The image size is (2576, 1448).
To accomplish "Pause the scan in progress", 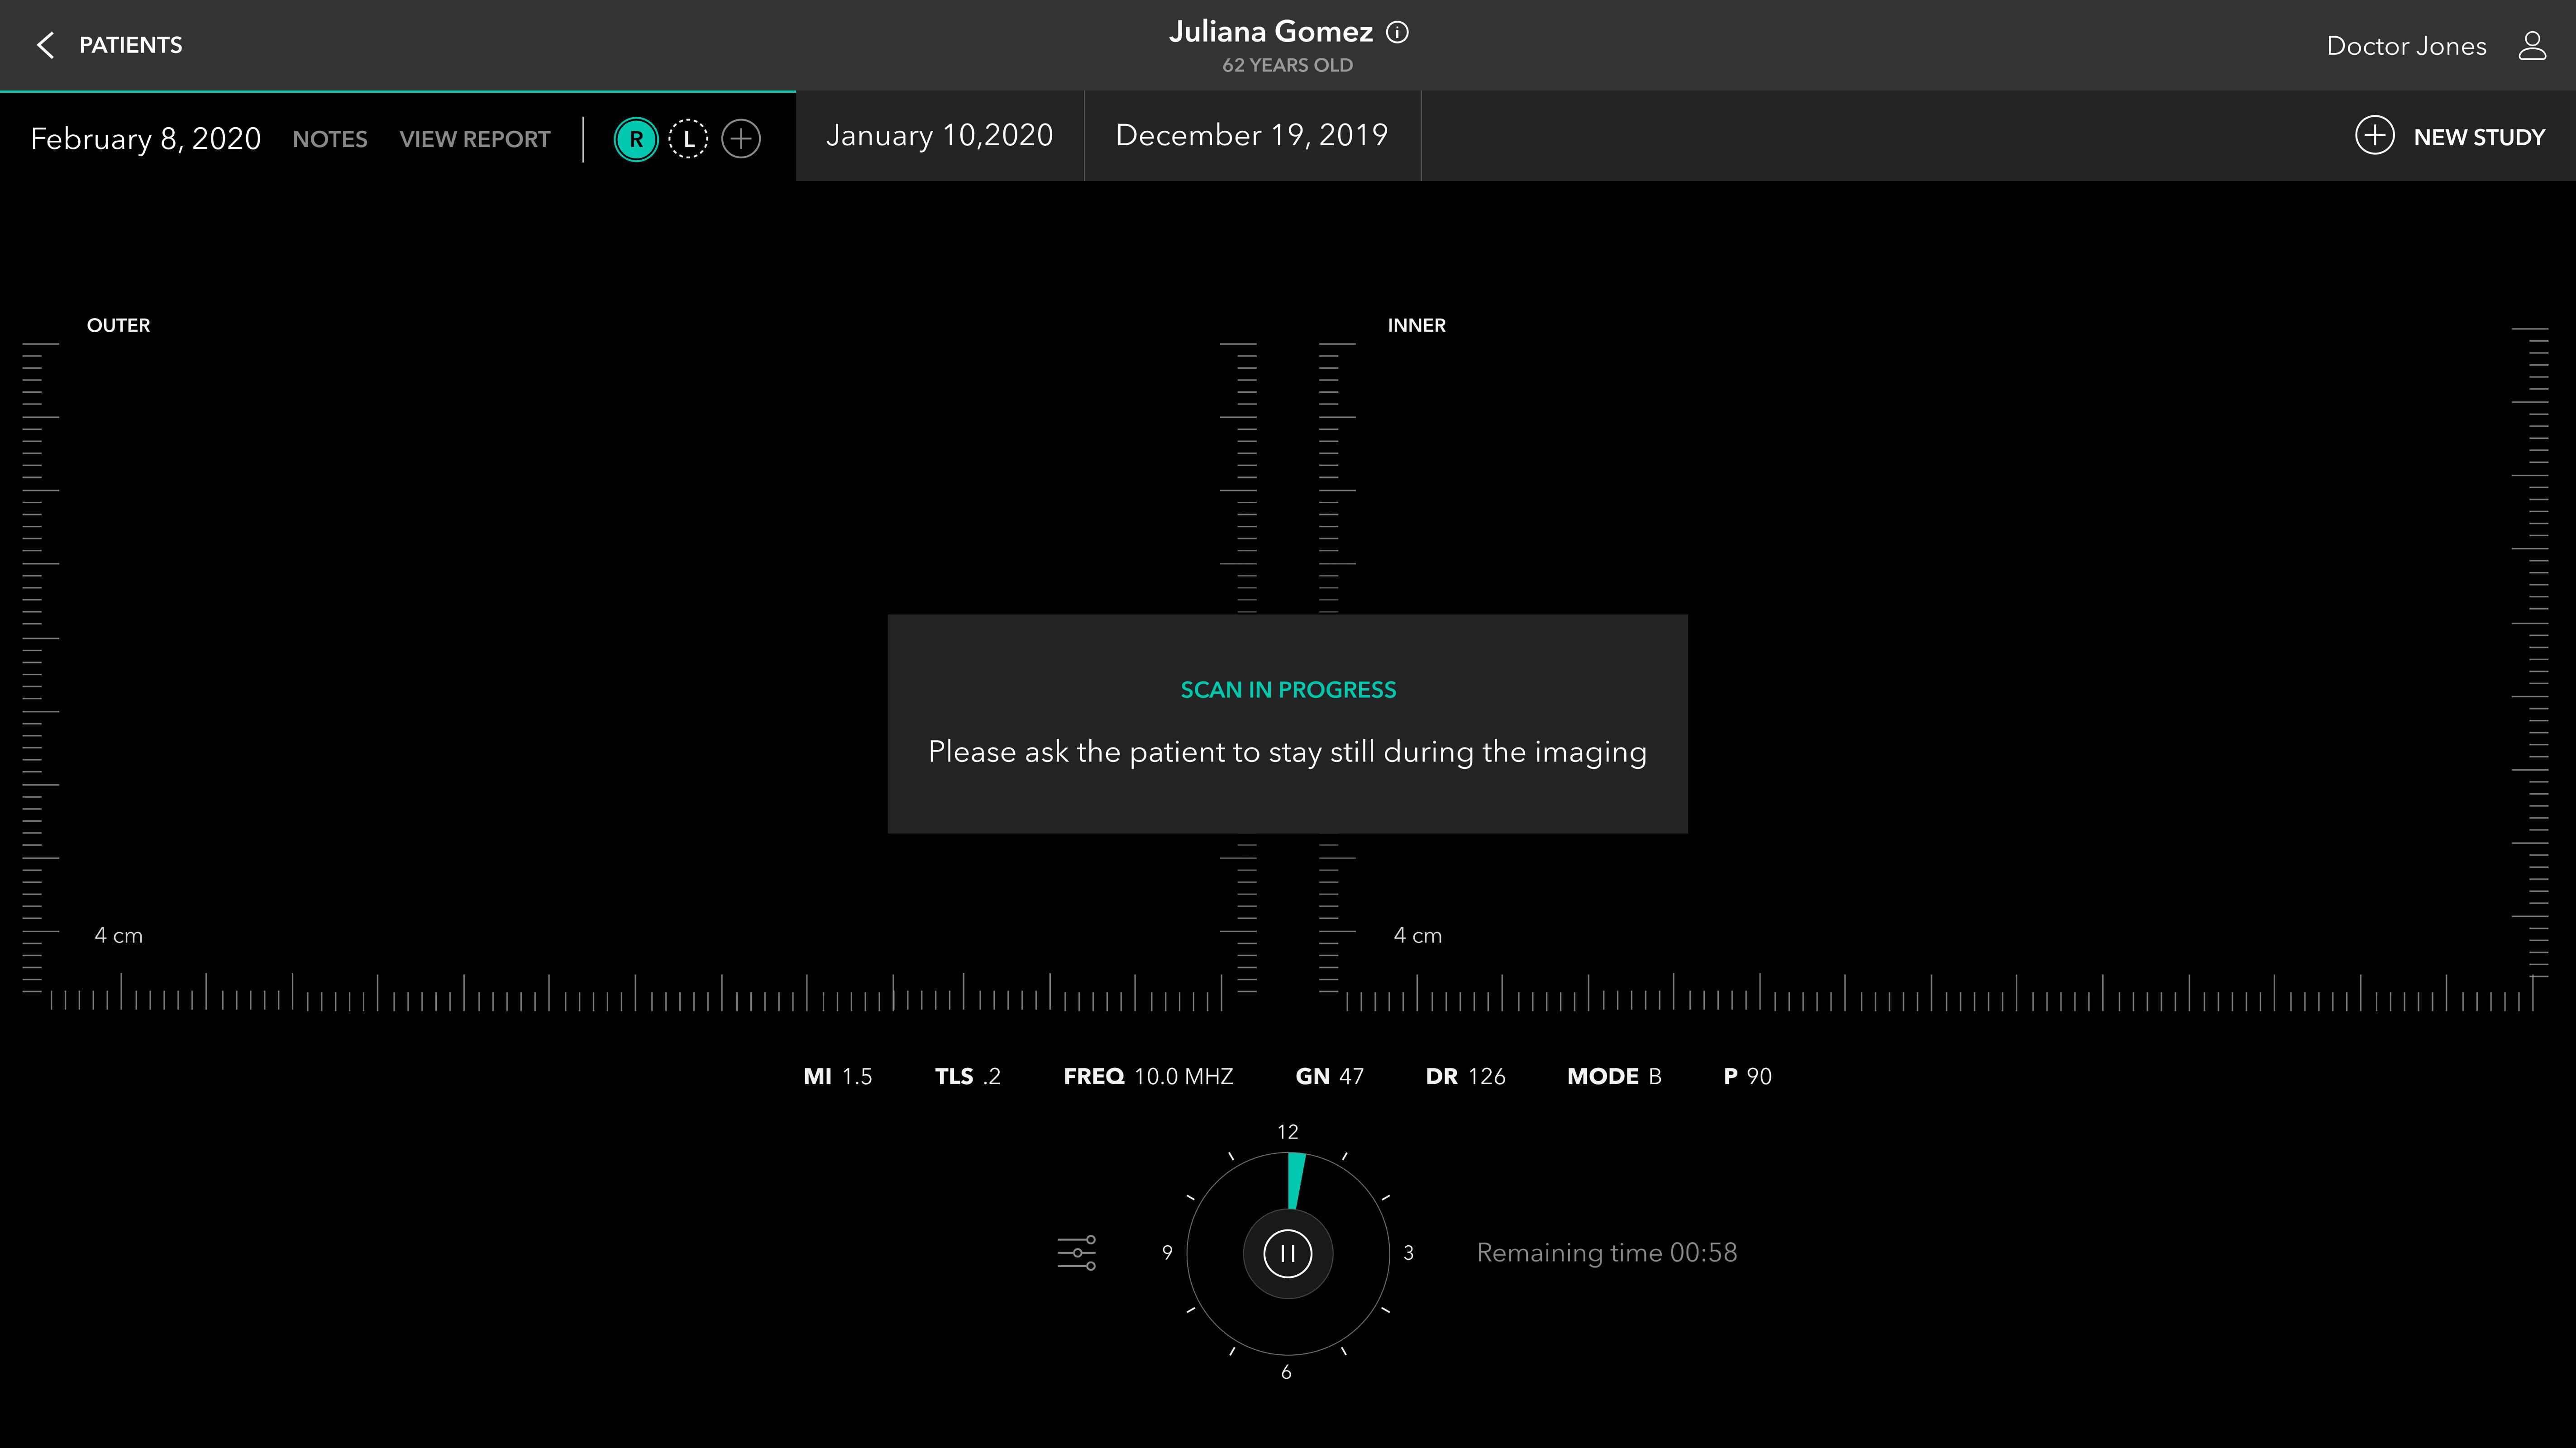I will [x=1287, y=1253].
